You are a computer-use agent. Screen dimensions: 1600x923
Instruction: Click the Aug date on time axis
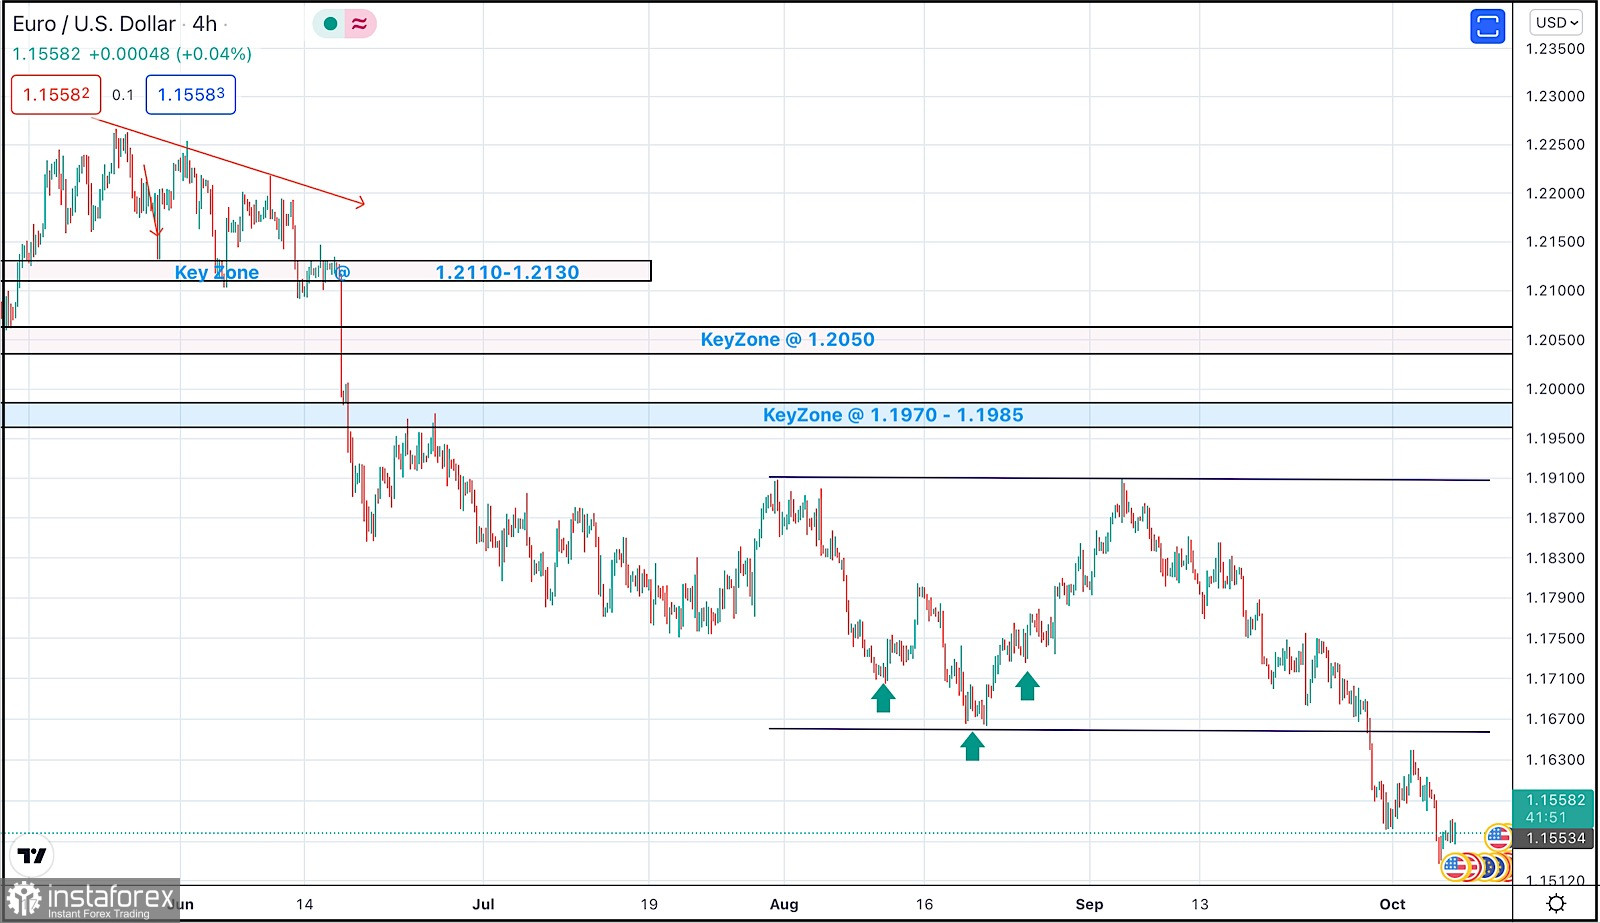click(784, 904)
